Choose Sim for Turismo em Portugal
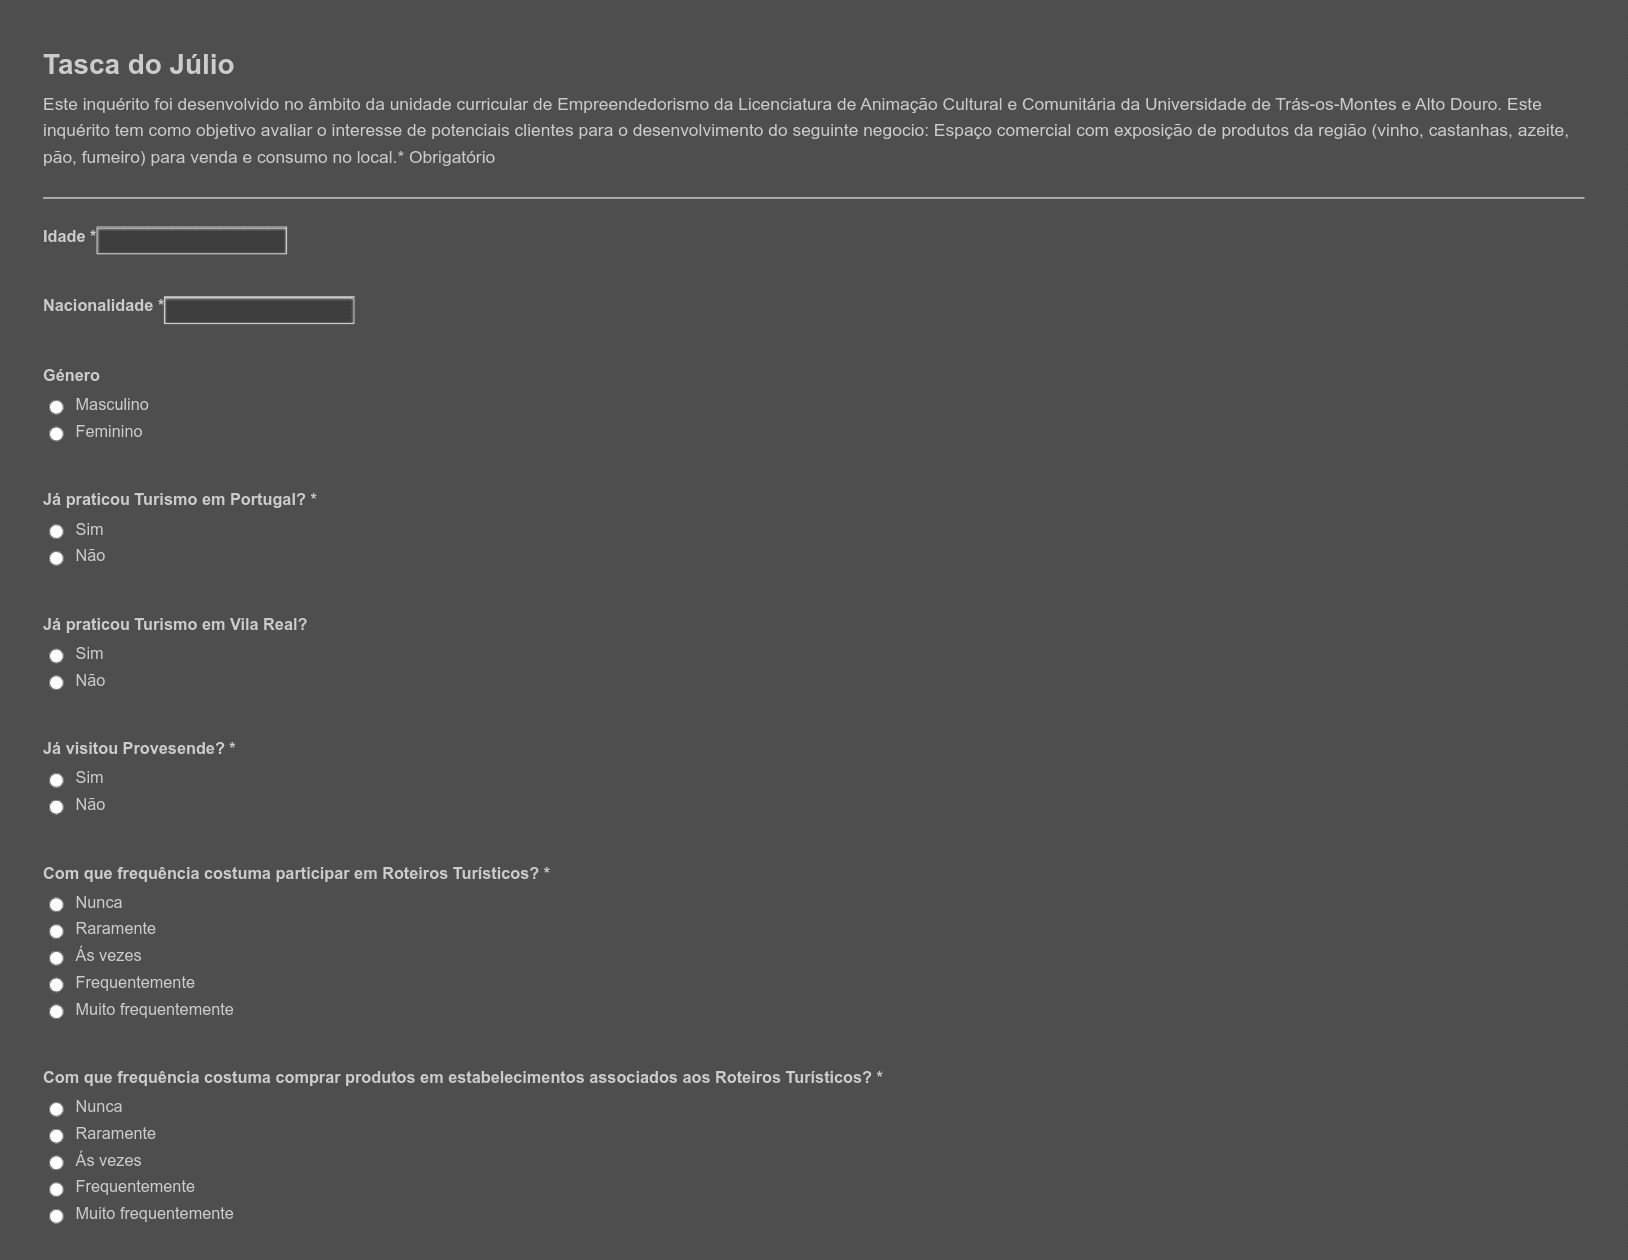1628x1260 pixels. (56, 532)
